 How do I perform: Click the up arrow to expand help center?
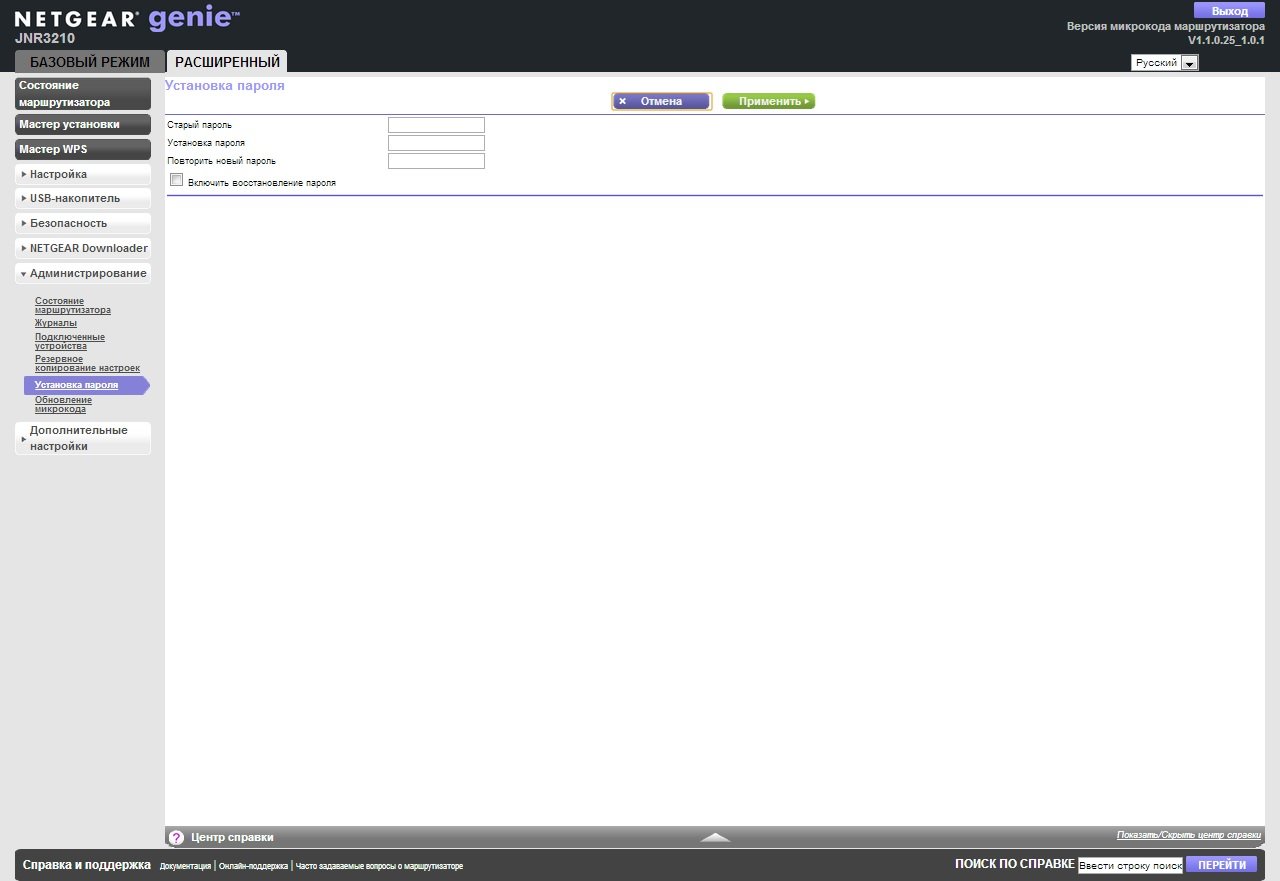[x=715, y=837]
